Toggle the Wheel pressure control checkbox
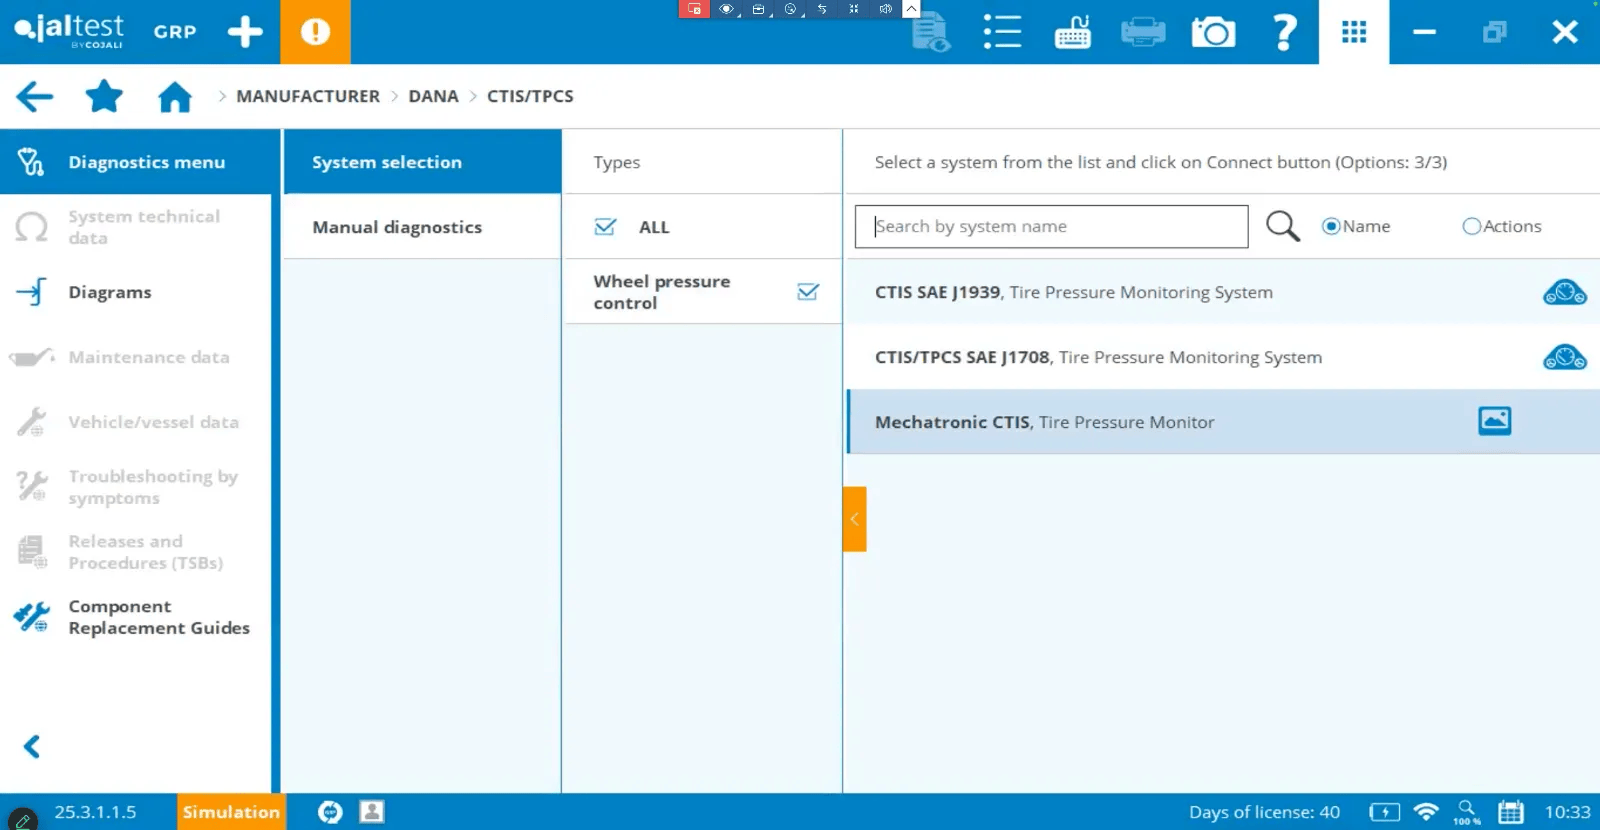The width and height of the screenshot is (1600, 830). click(808, 292)
